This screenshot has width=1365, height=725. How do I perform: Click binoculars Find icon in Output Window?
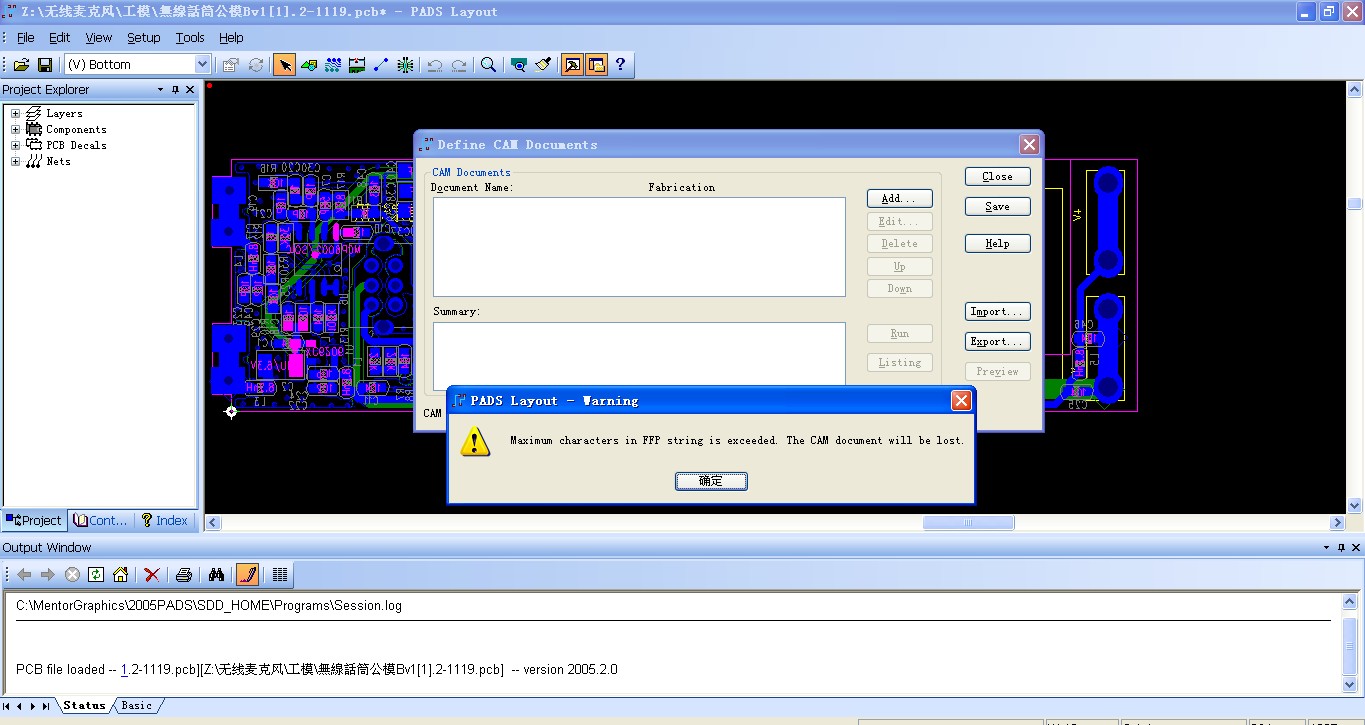pyautogui.click(x=216, y=574)
